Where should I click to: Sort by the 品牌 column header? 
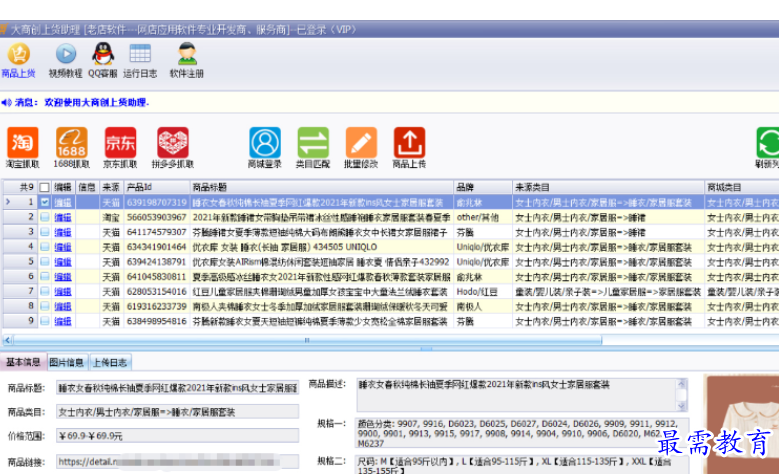click(x=483, y=187)
